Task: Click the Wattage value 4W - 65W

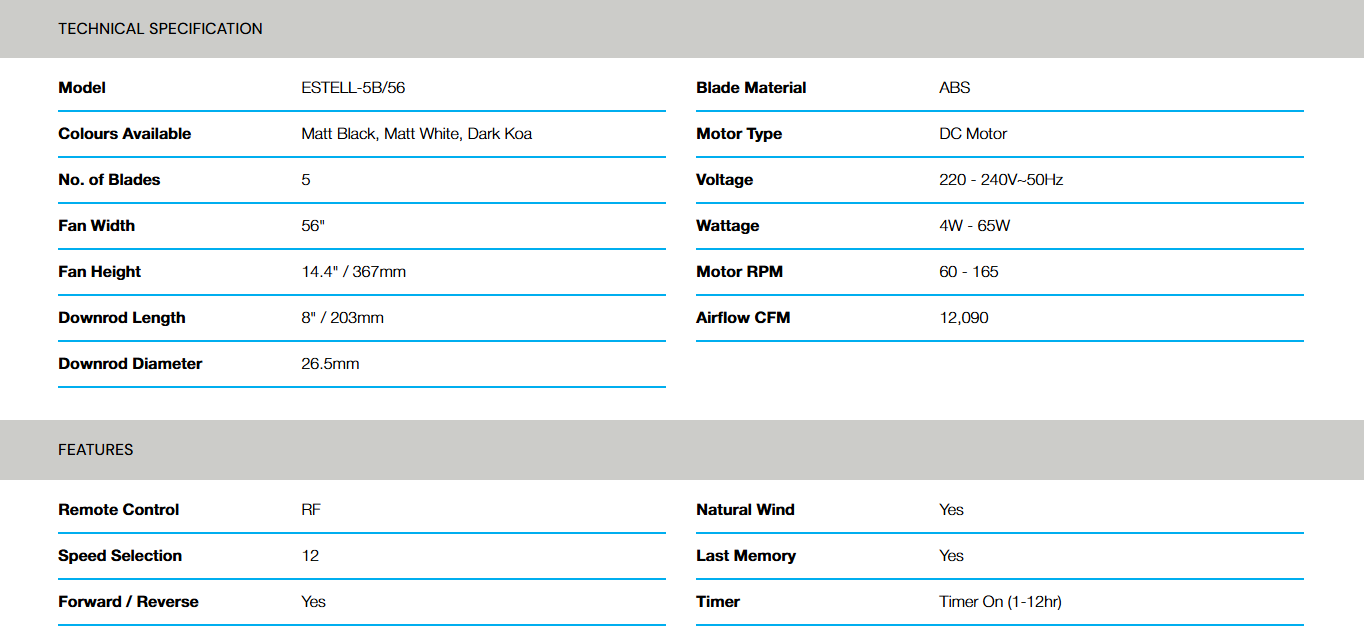Action: click(x=975, y=226)
